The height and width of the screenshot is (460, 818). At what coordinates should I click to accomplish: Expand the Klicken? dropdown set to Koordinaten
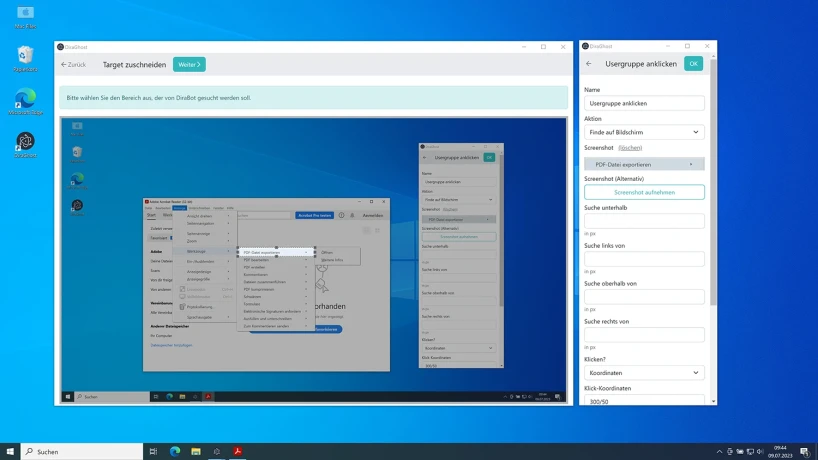(644, 373)
